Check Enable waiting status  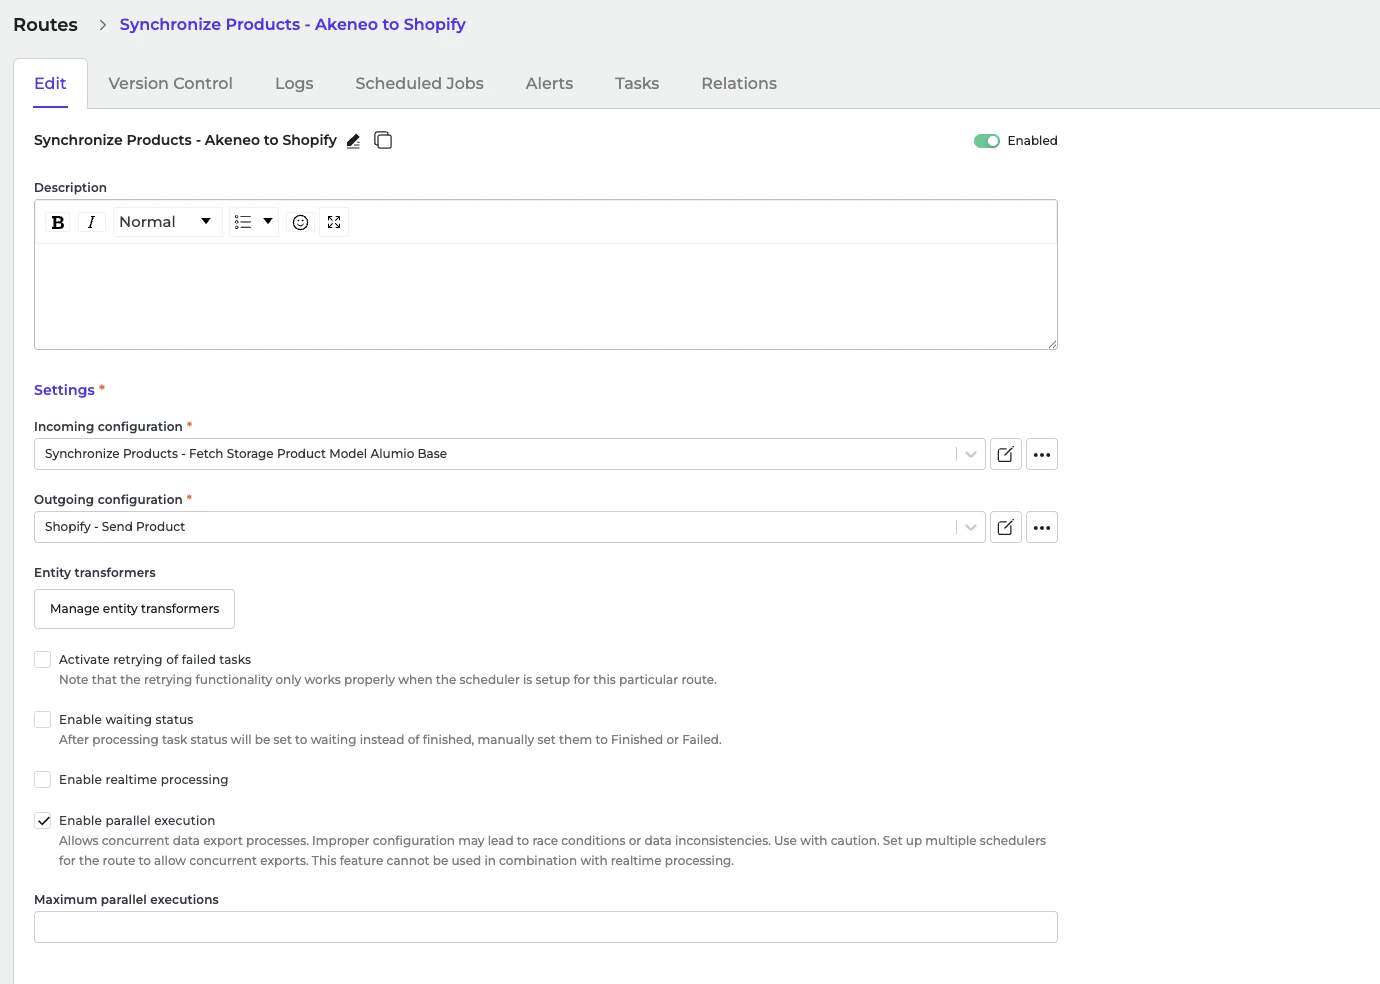[x=43, y=720]
